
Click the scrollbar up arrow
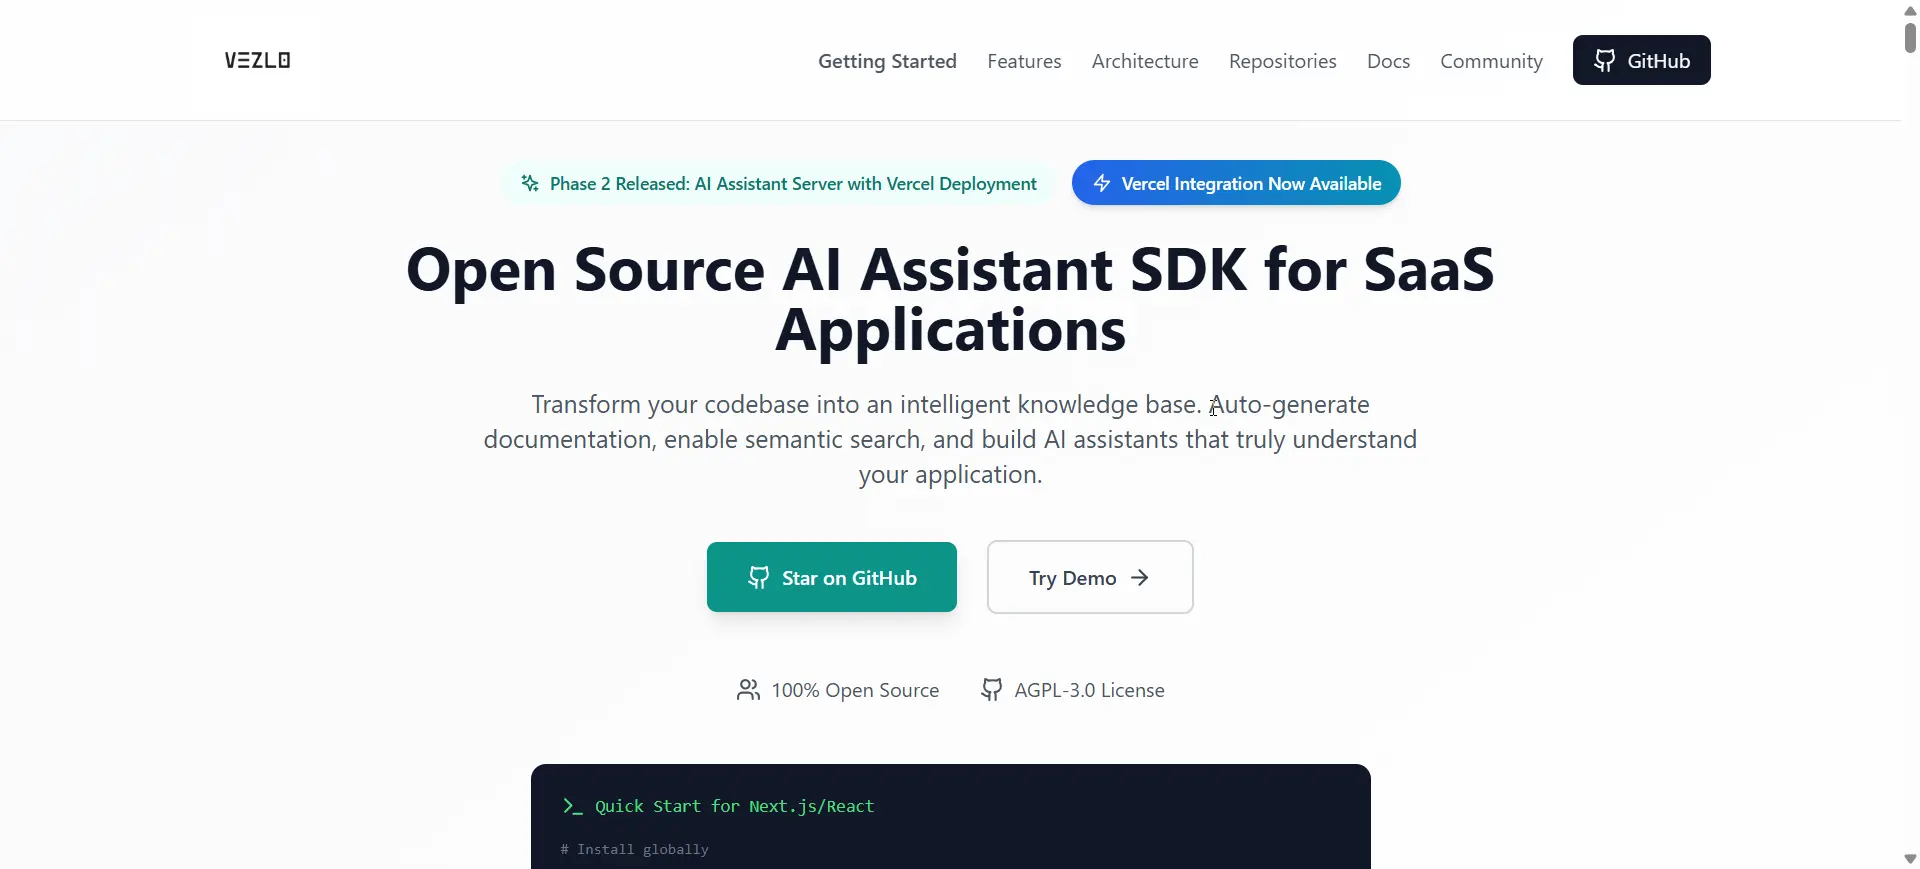(x=1910, y=10)
